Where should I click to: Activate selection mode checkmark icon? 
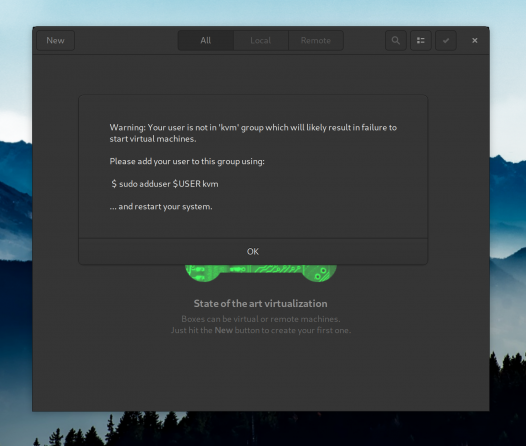[x=446, y=41]
